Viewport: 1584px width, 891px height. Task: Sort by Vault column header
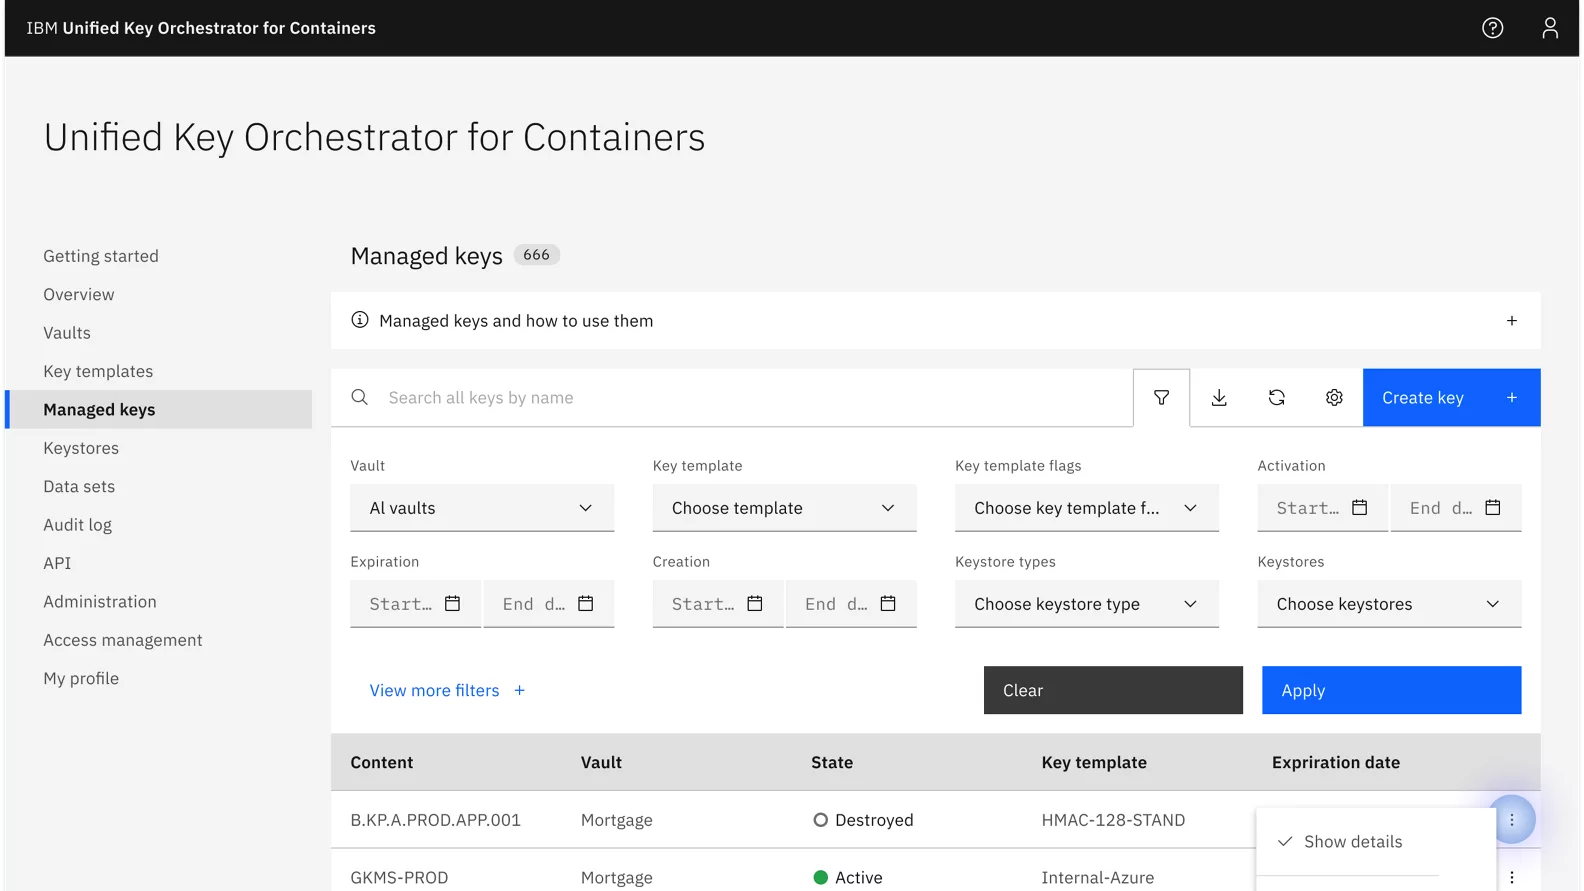coord(601,762)
